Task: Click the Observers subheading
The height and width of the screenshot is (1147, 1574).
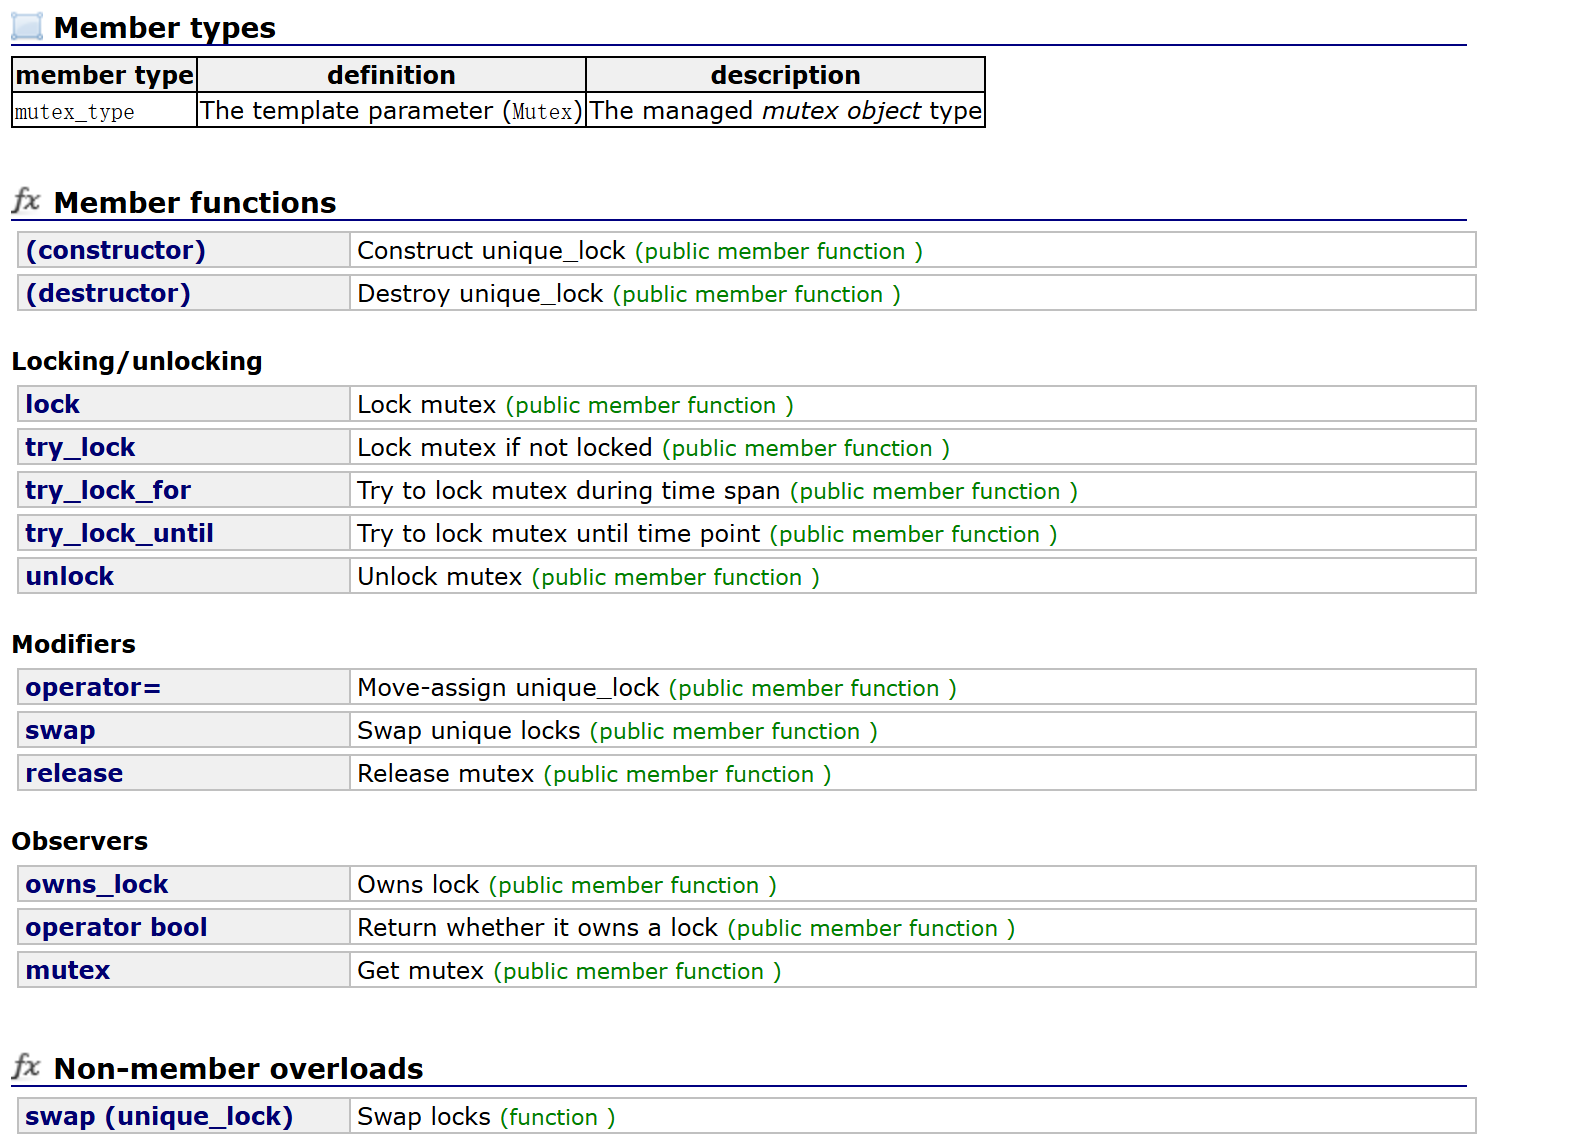Action: (80, 841)
